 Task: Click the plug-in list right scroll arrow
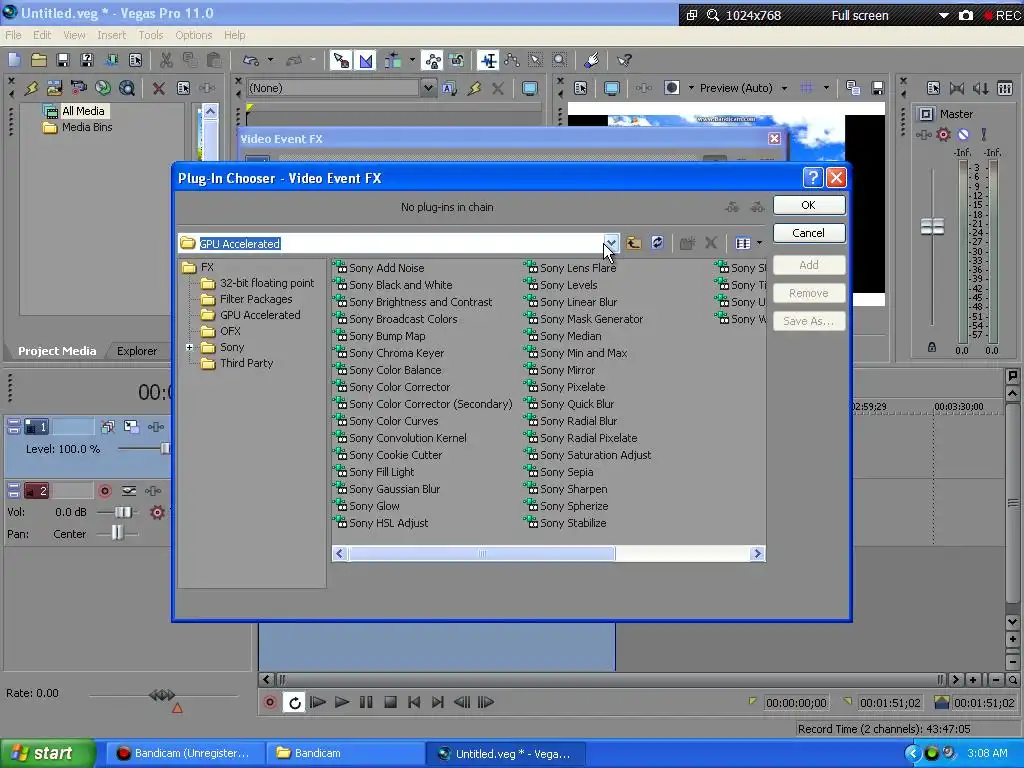click(757, 554)
